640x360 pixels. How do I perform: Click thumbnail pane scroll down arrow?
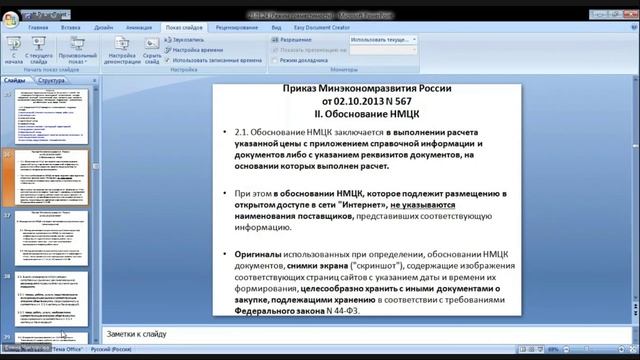tap(96, 340)
